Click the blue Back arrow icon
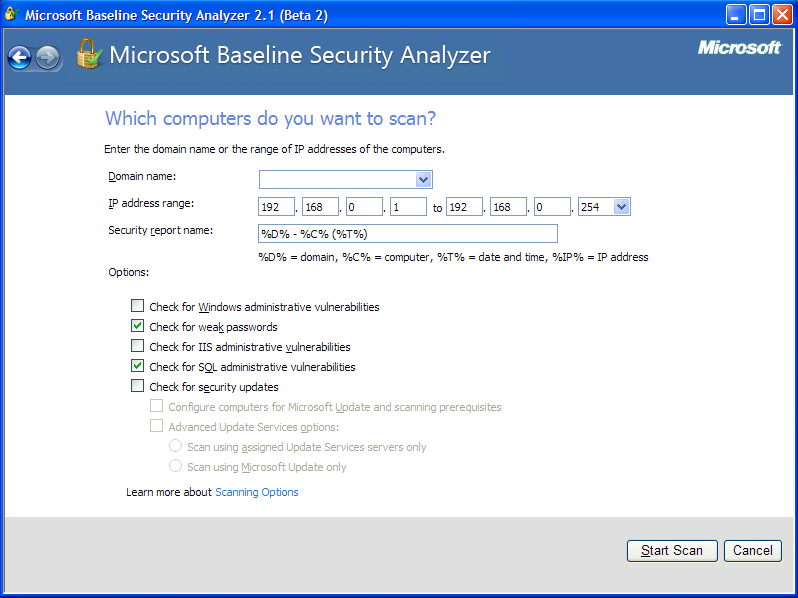The height and width of the screenshot is (598, 798). (19, 57)
